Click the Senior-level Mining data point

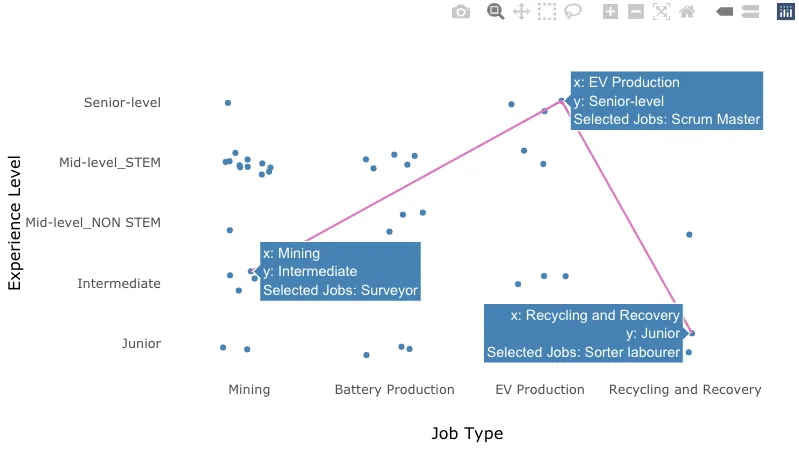tap(228, 103)
